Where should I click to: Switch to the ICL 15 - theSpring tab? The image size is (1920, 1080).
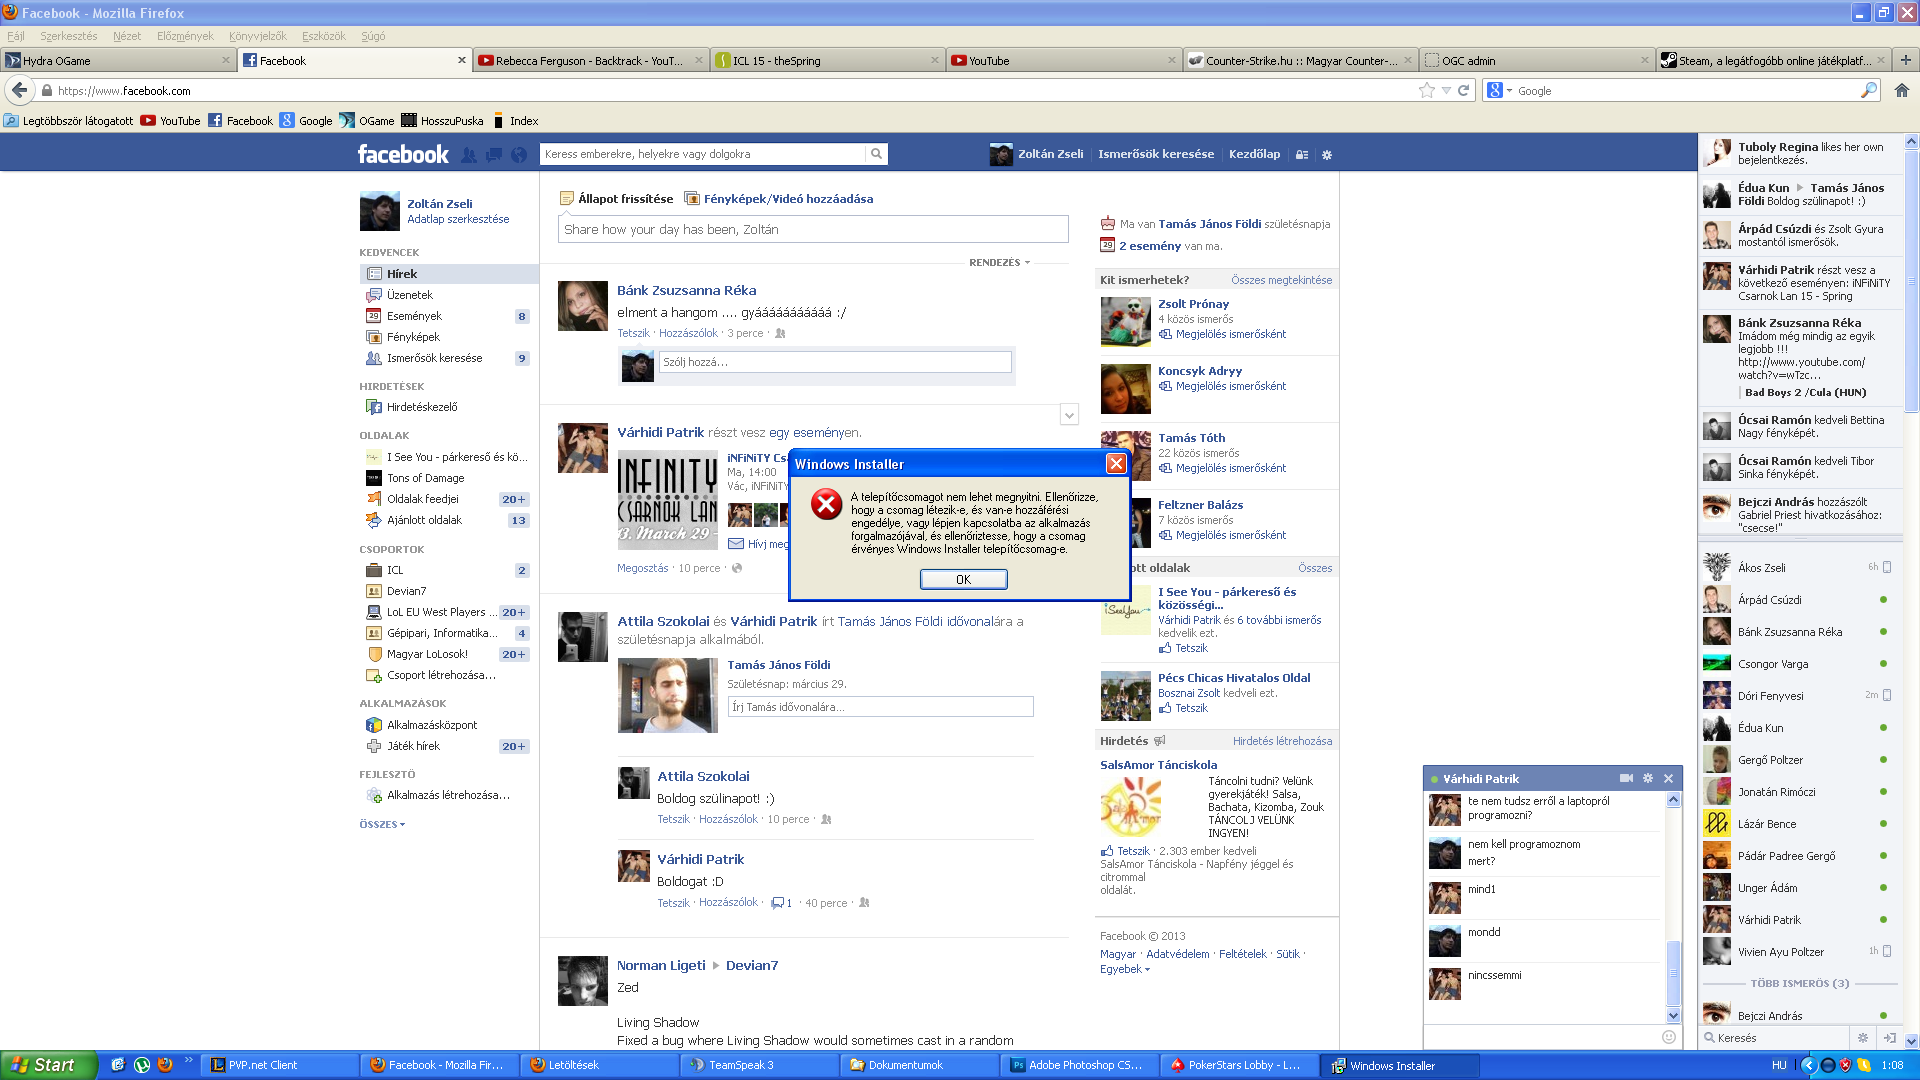click(828, 60)
